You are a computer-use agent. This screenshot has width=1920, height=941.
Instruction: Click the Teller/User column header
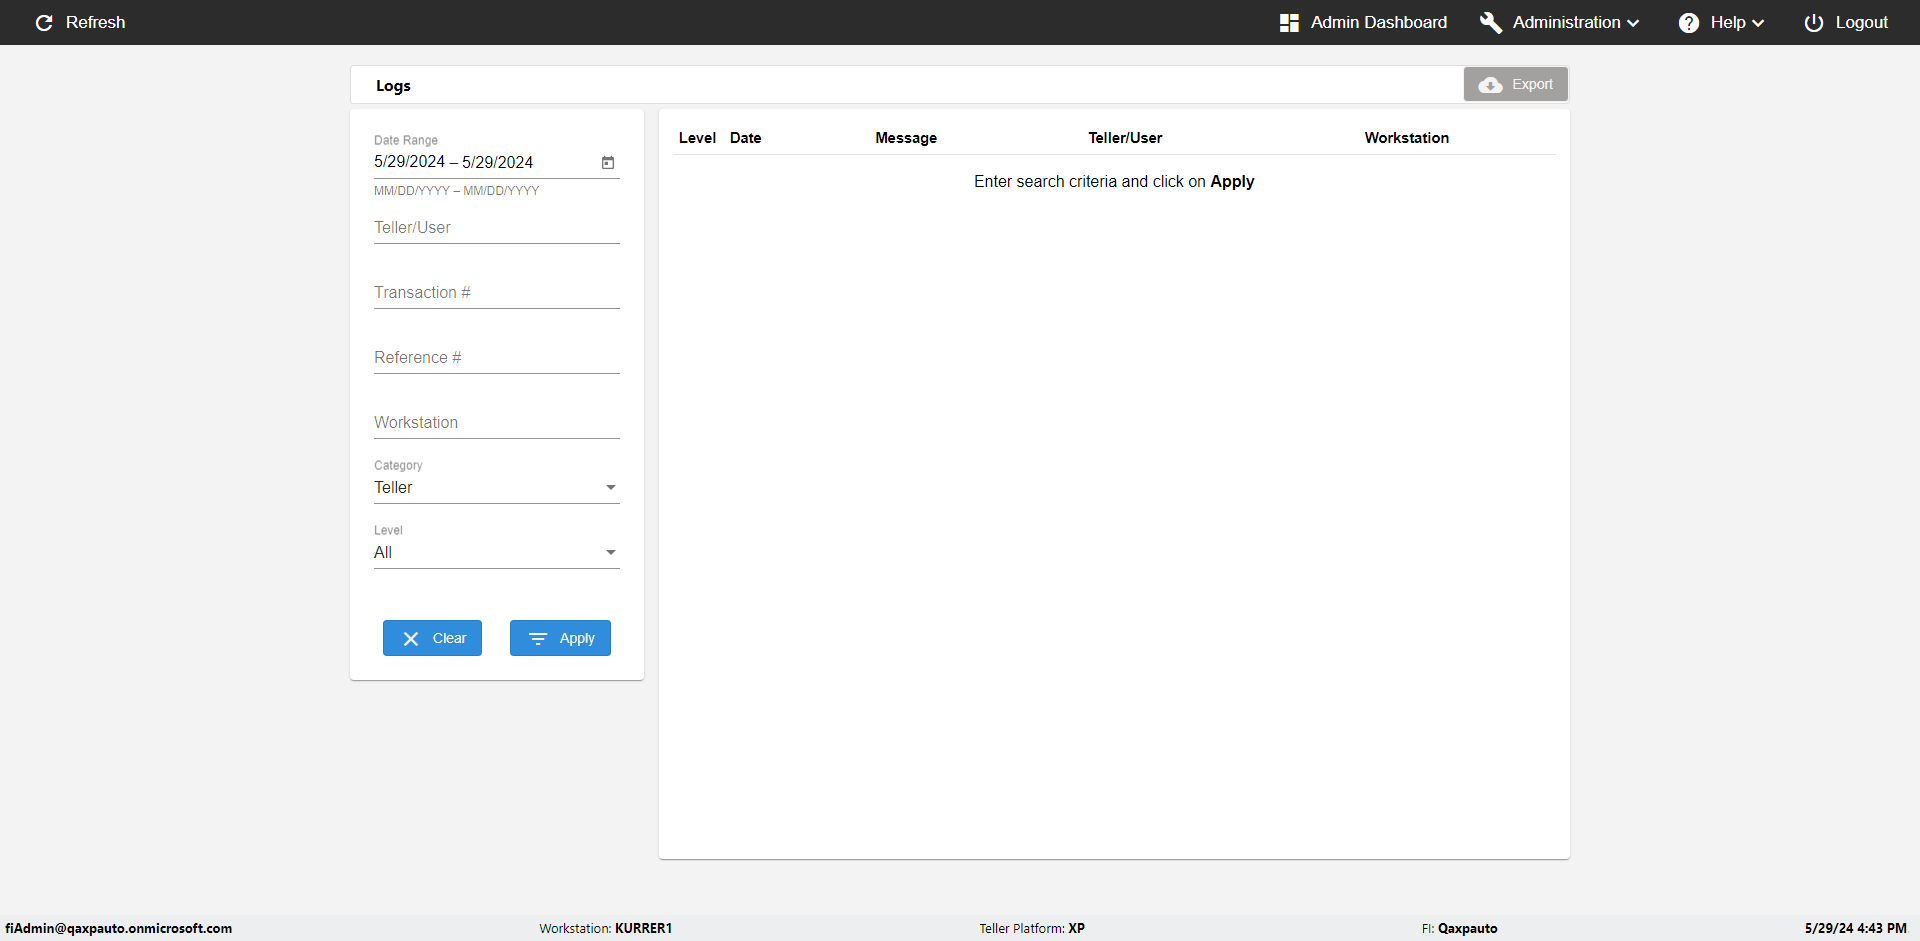(x=1126, y=138)
